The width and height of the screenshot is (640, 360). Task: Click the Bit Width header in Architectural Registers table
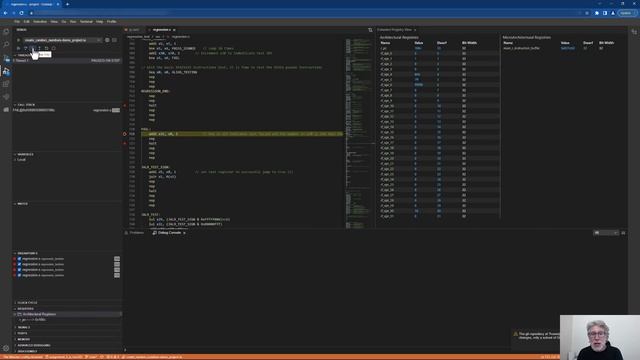point(469,43)
